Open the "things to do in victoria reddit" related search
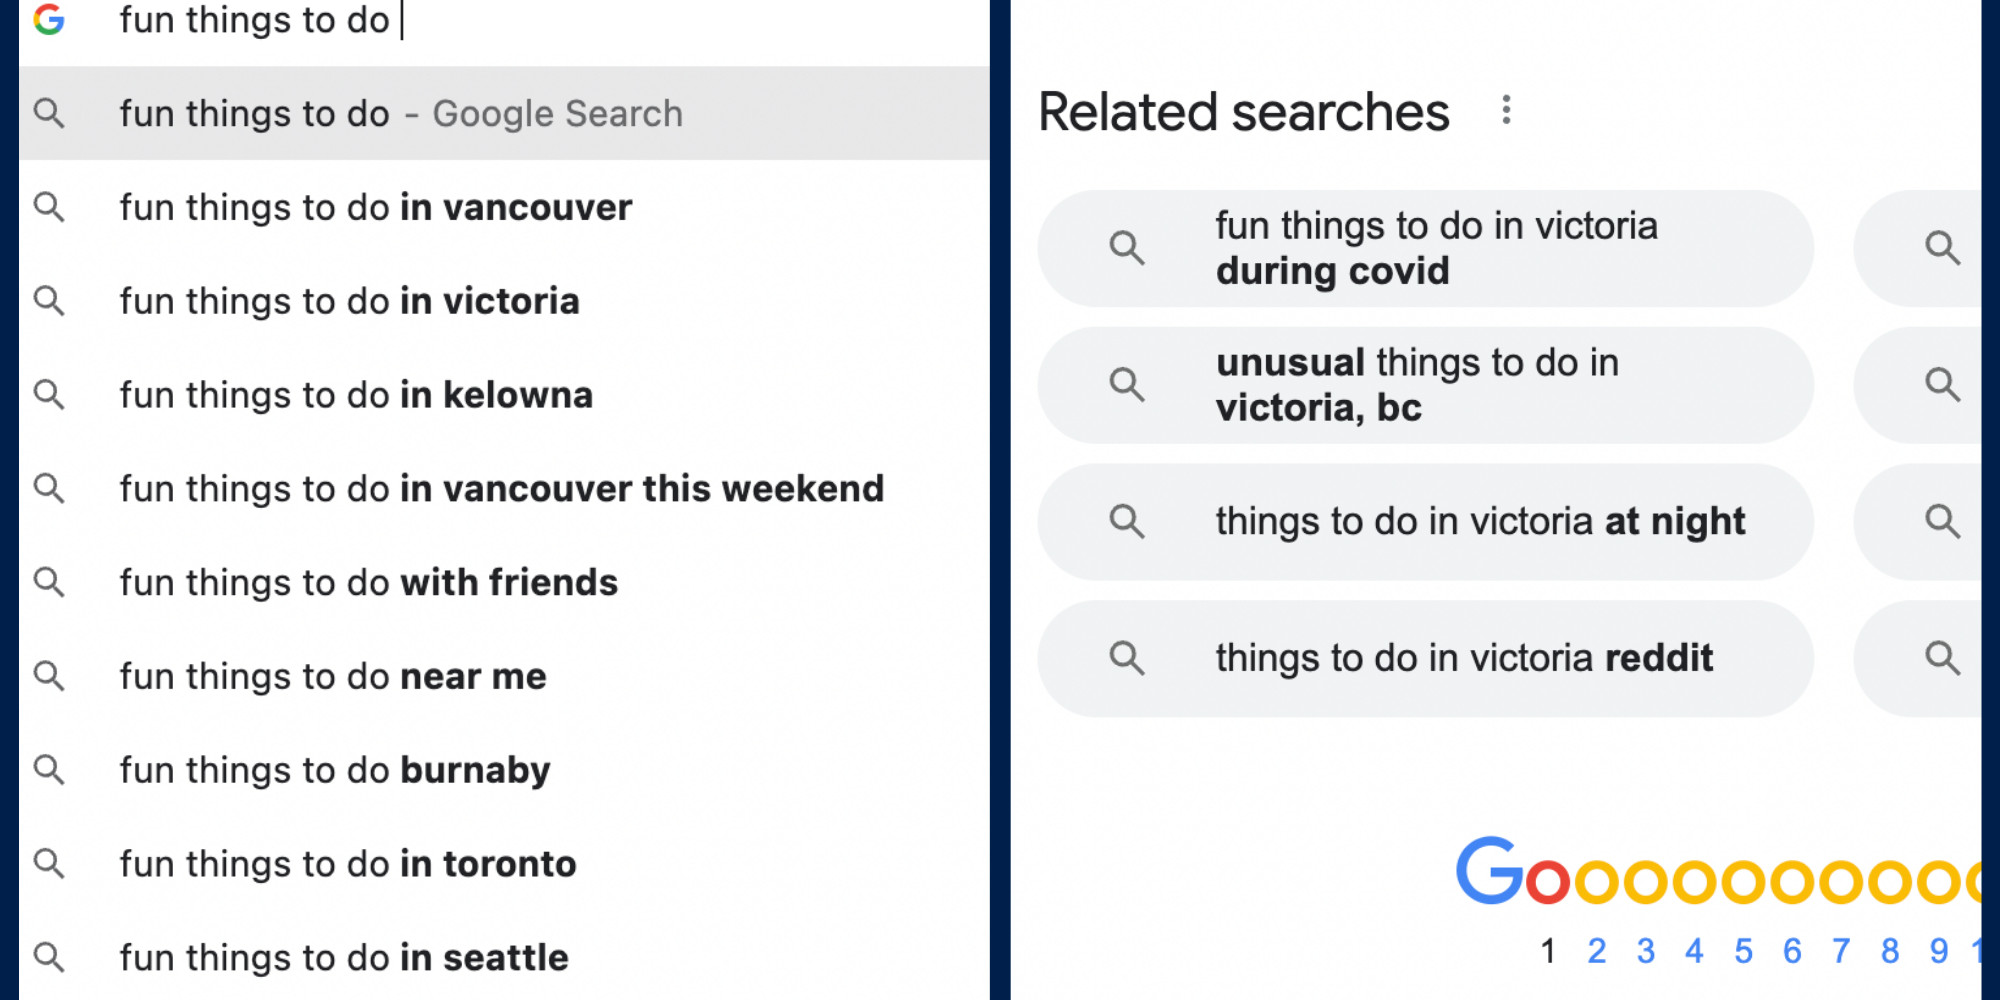 [x=1465, y=658]
